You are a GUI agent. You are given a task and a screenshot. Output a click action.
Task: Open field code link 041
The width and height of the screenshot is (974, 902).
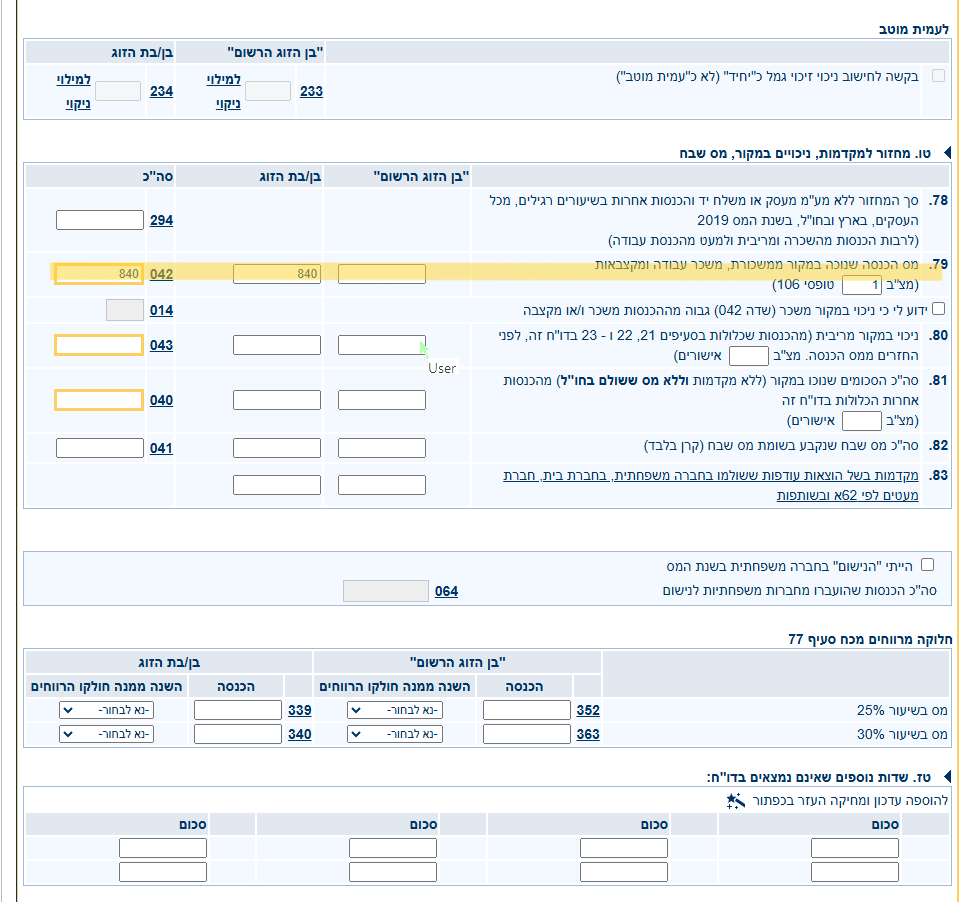point(162,449)
